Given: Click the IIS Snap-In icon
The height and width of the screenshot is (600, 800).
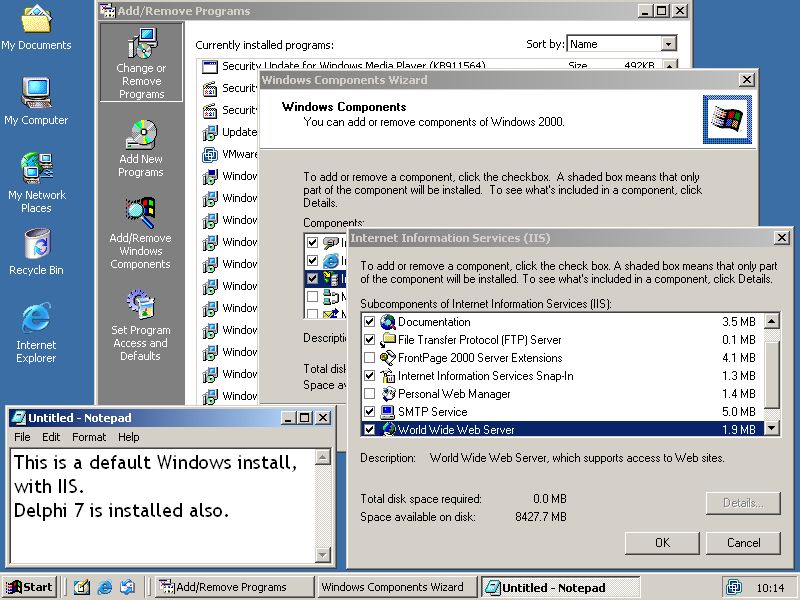Looking at the screenshot, I should pyautogui.click(x=388, y=376).
